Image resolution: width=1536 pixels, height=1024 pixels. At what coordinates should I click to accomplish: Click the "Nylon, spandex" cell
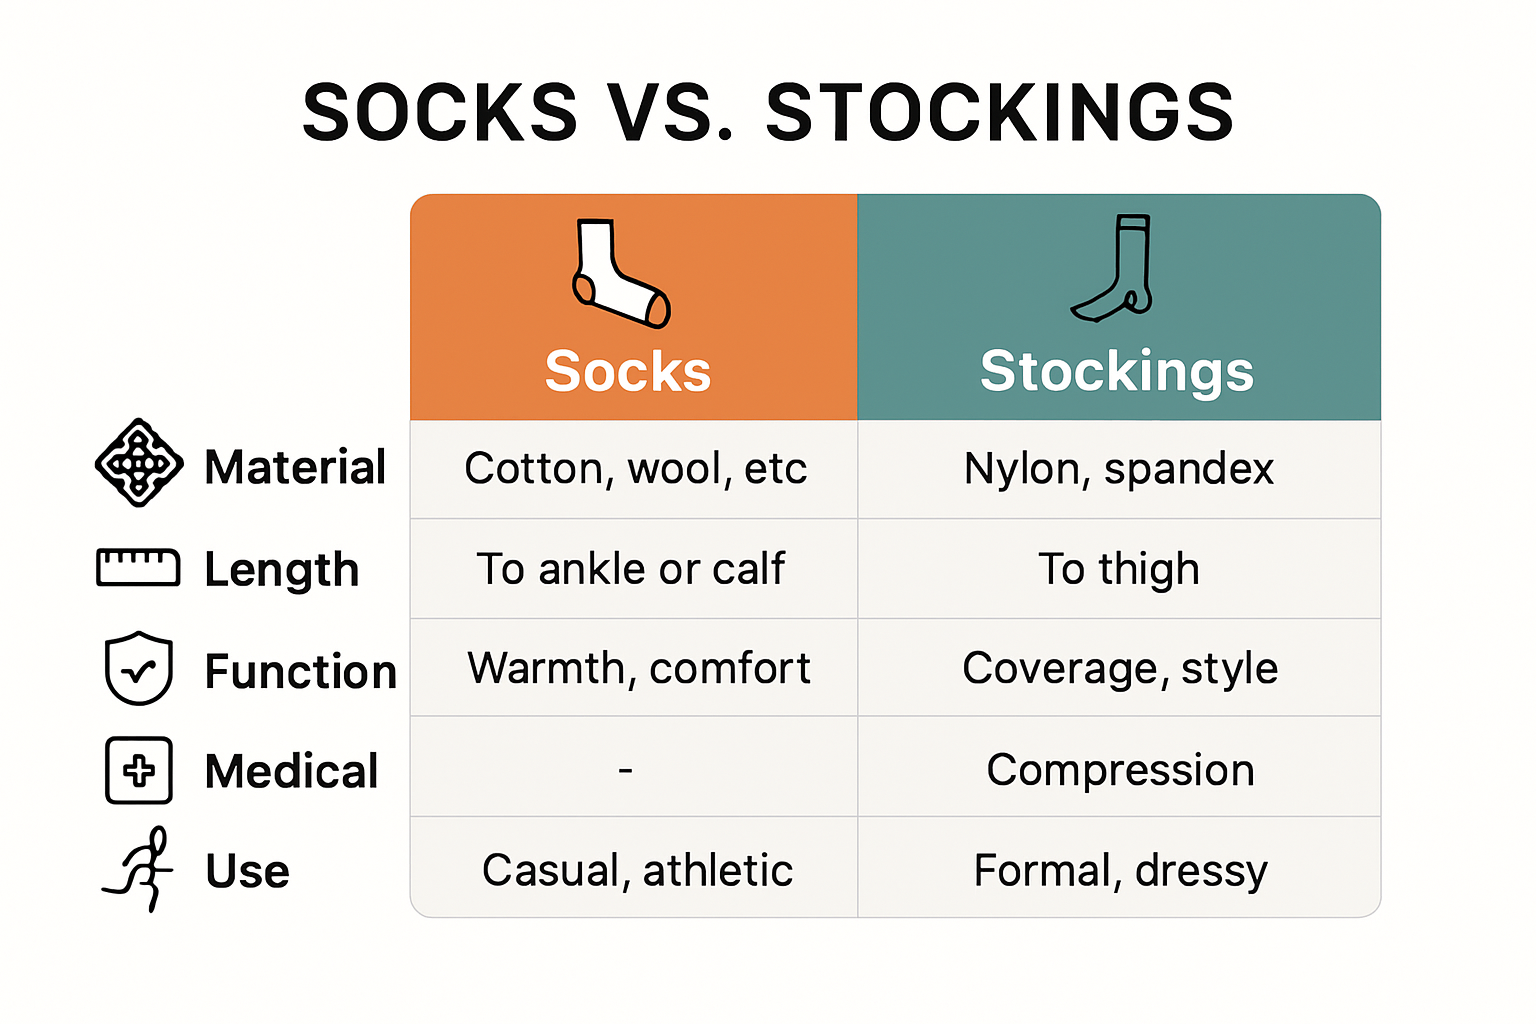1119,469
